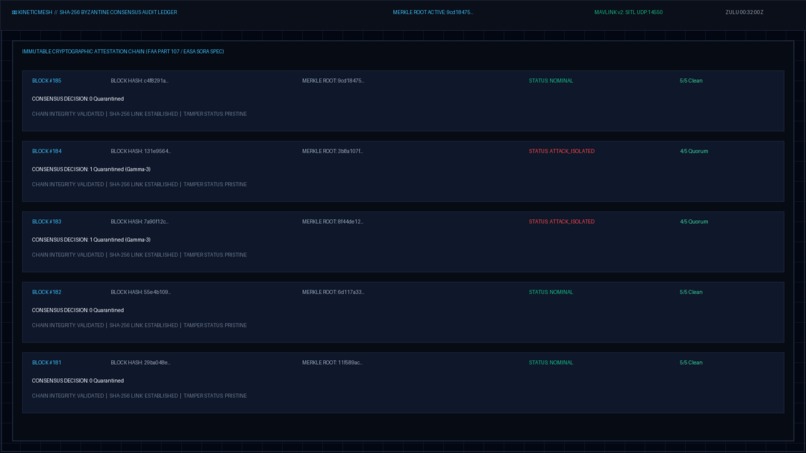Select the block hash of BLOCK #182
The image size is (806, 453).
140,292
